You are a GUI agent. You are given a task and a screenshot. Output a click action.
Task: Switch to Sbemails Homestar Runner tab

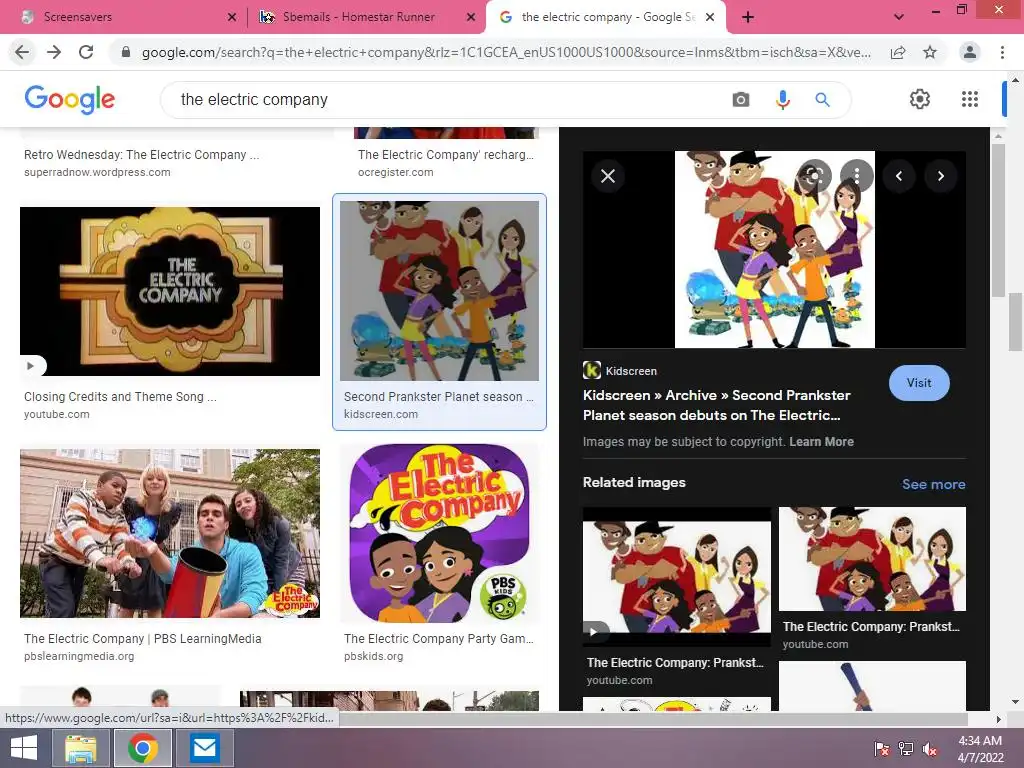(x=366, y=17)
